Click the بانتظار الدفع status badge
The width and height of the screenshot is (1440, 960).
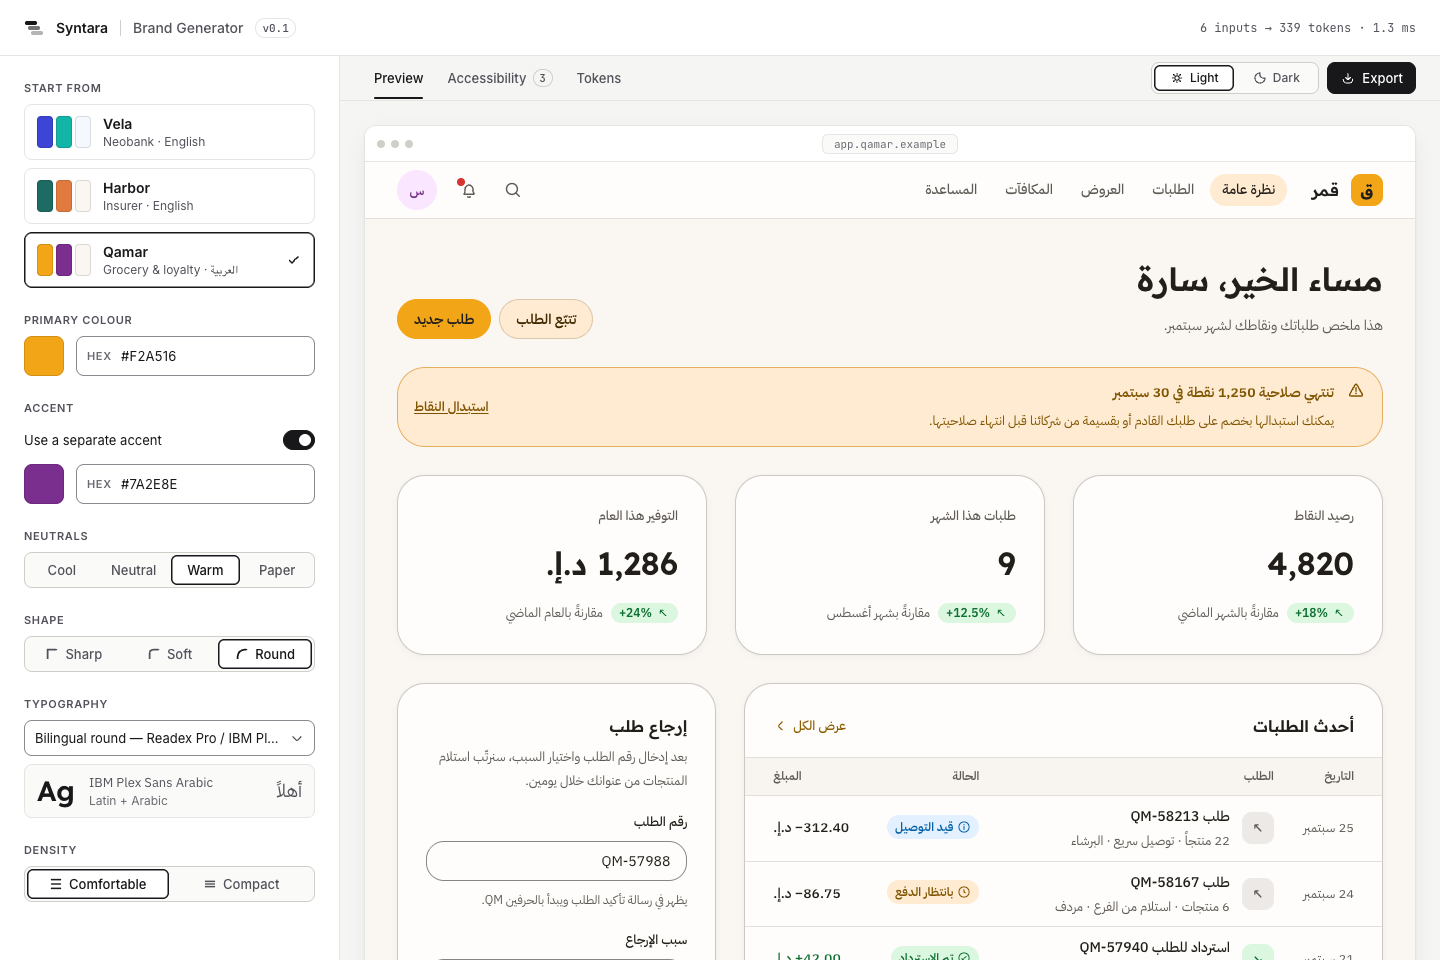(933, 892)
